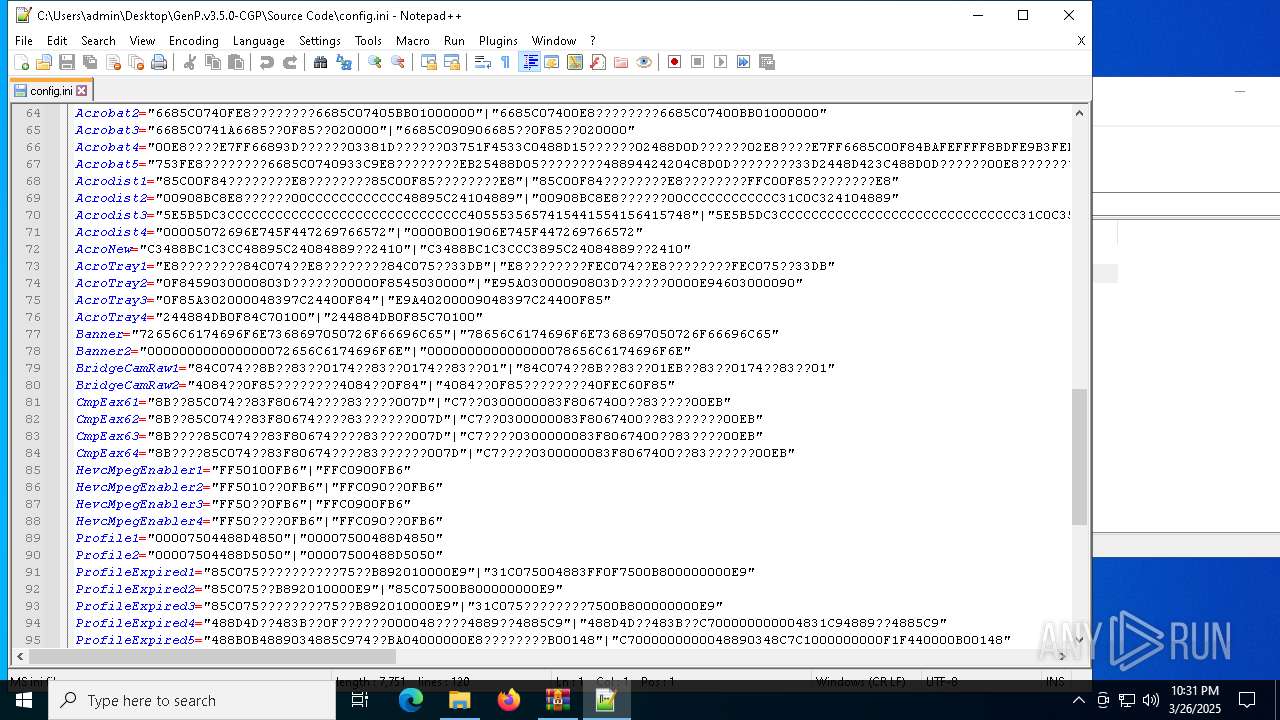Click the Copy toolbar icon
The height and width of the screenshot is (720, 1280).
click(213, 62)
